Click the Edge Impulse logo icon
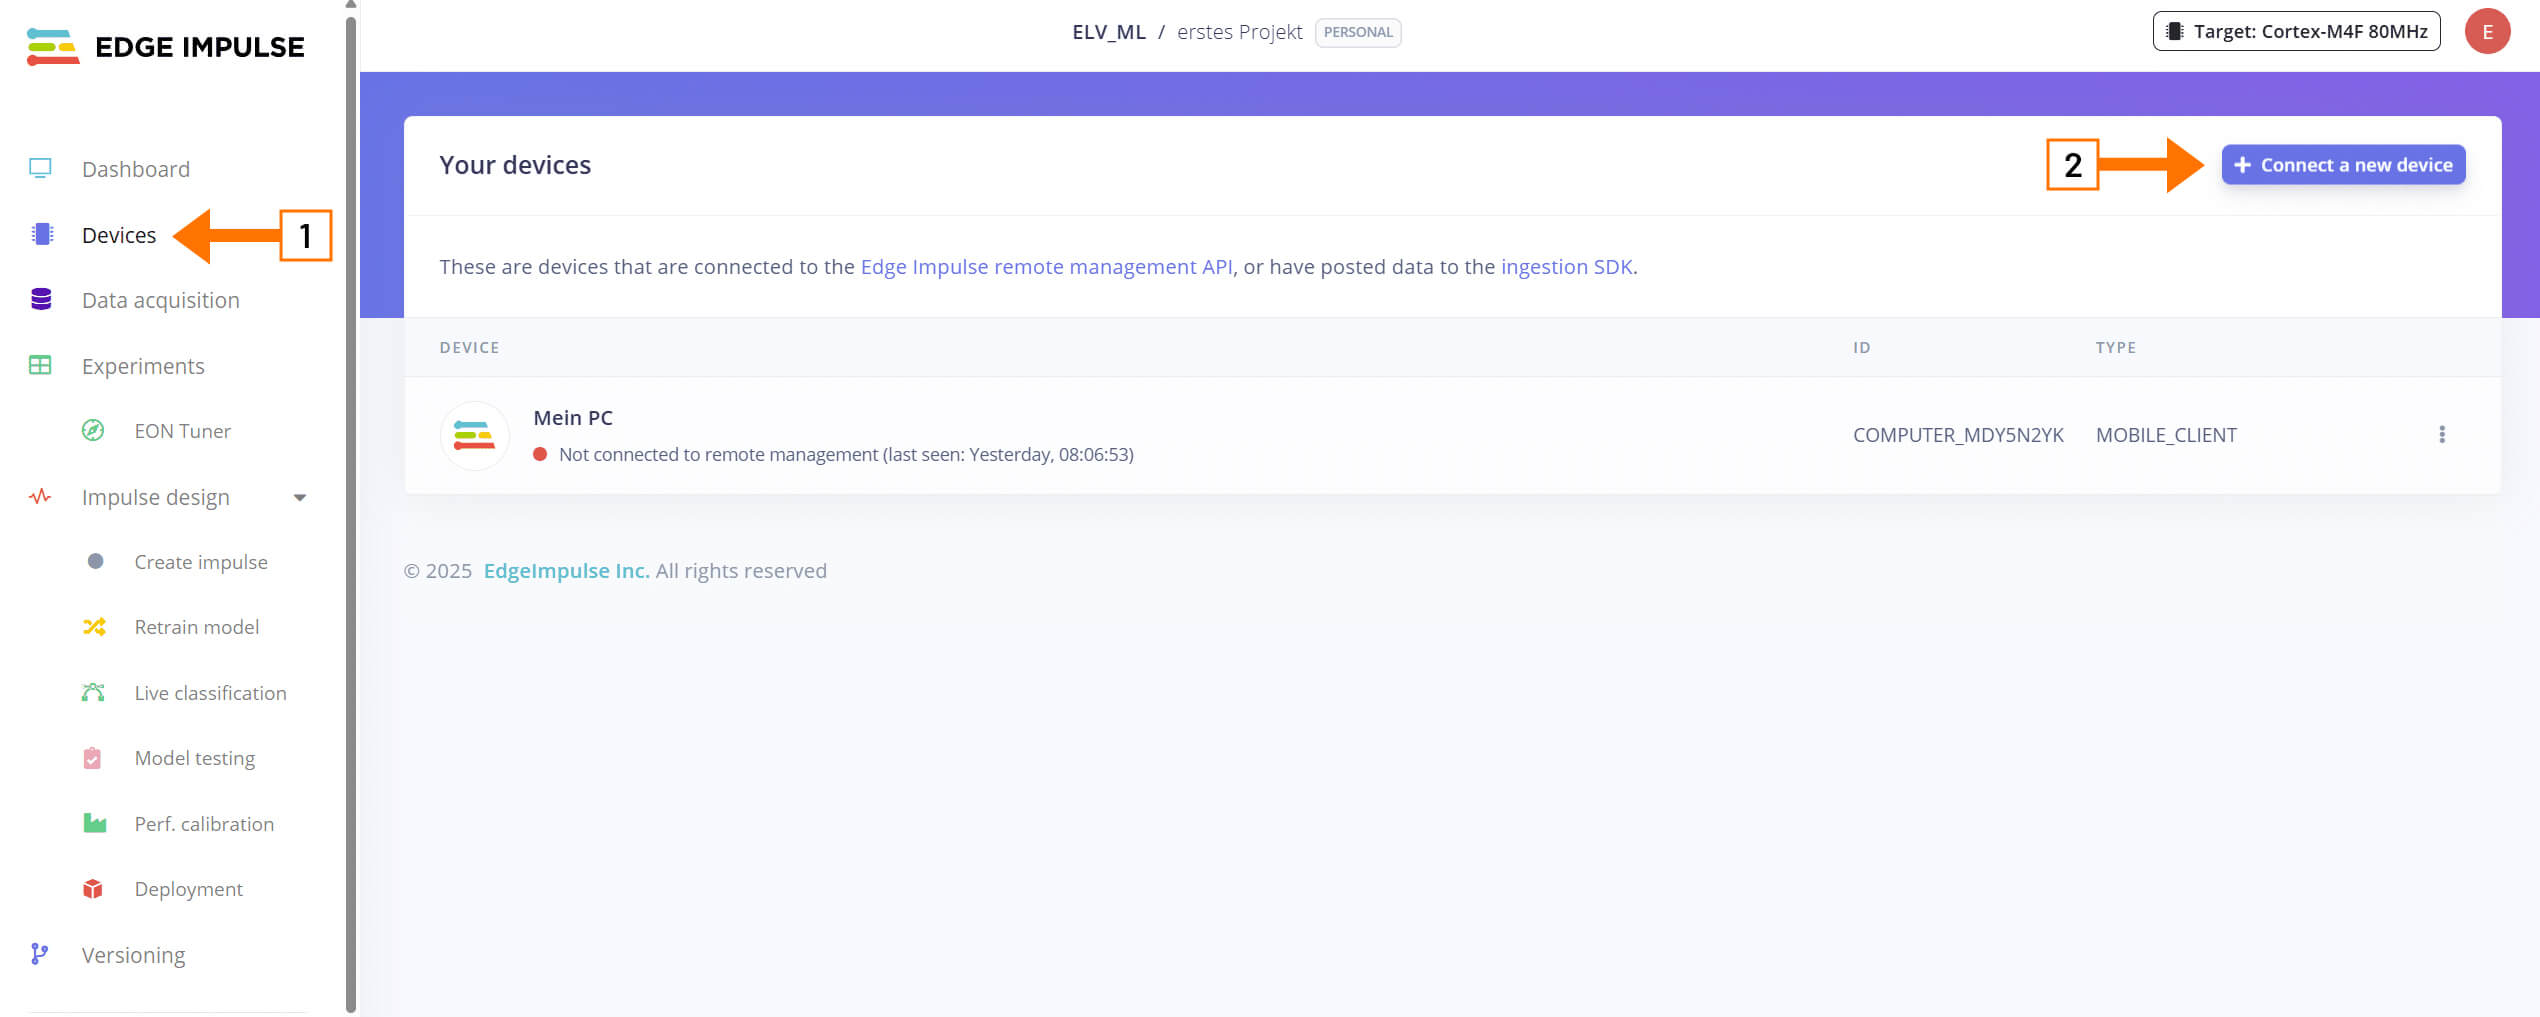 (x=53, y=47)
